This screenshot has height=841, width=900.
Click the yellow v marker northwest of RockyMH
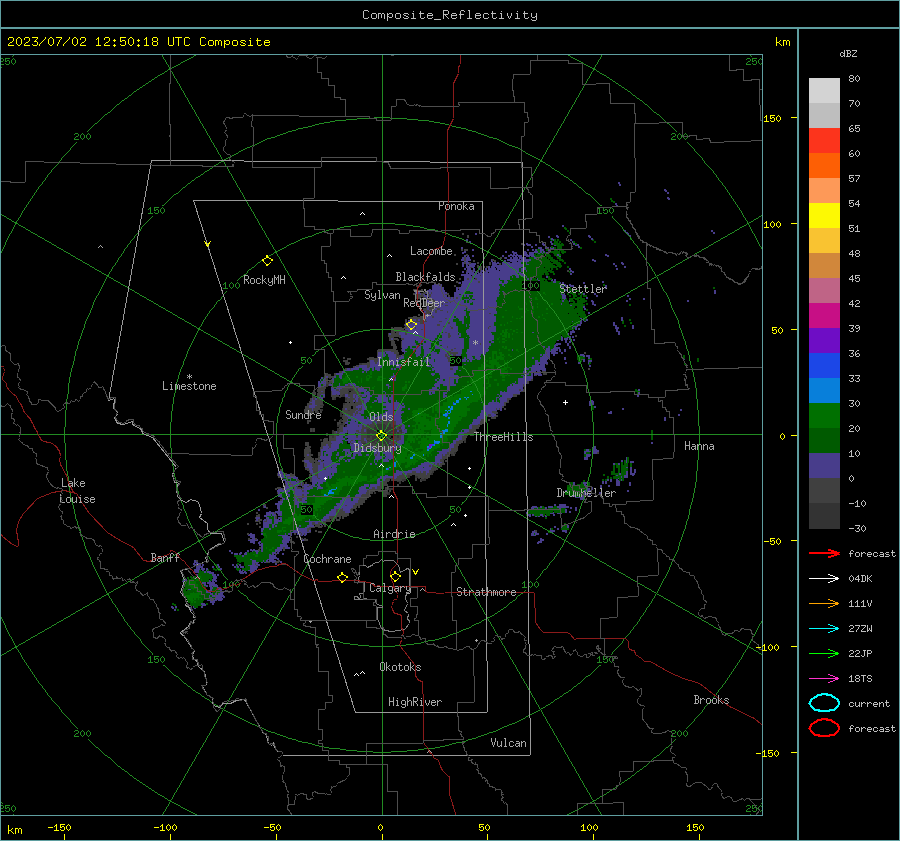click(207, 244)
